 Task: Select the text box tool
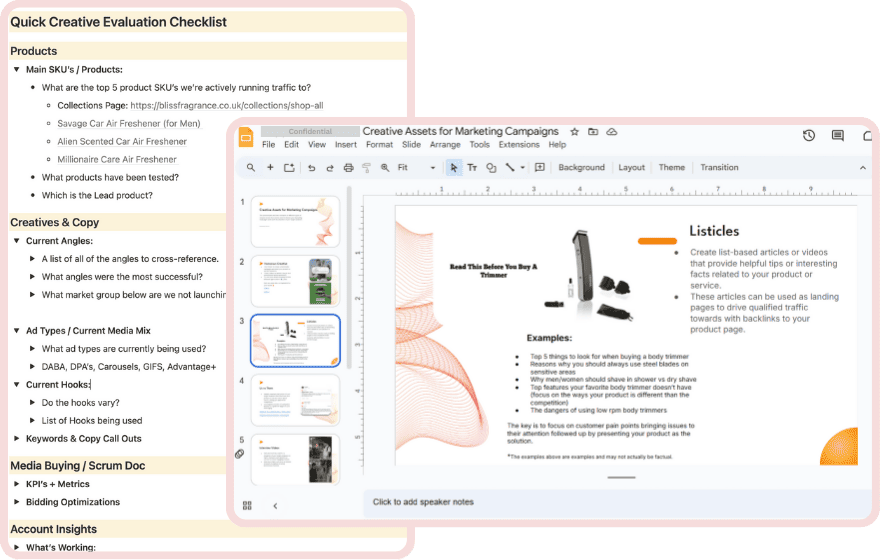[472, 168]
